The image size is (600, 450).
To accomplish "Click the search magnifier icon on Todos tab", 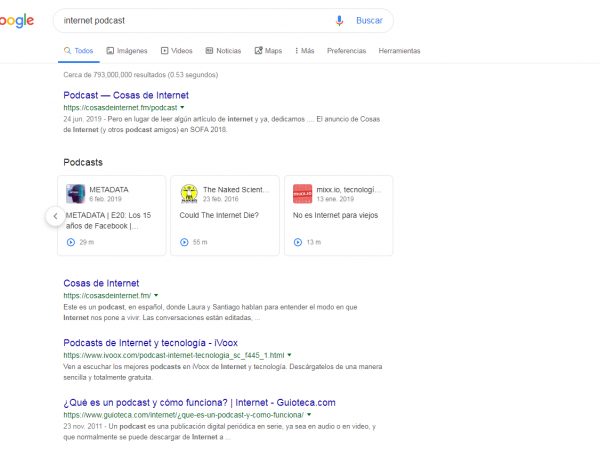I will coord(67,51).
